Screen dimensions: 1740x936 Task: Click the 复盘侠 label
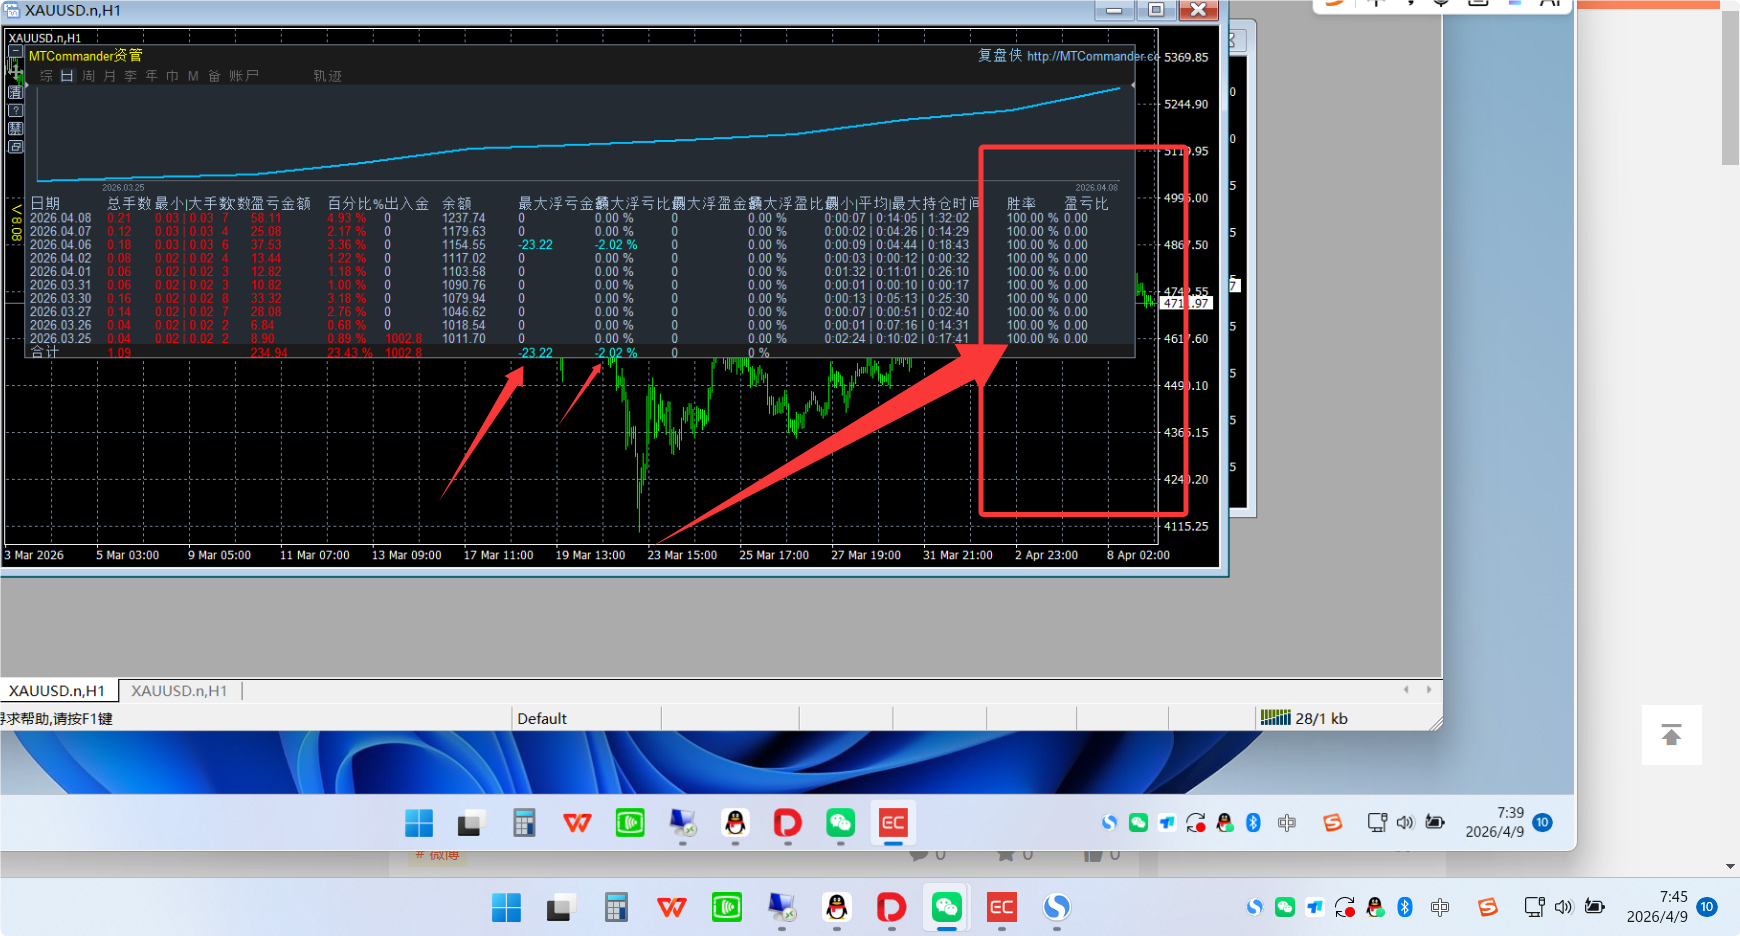pos(1000,56)
